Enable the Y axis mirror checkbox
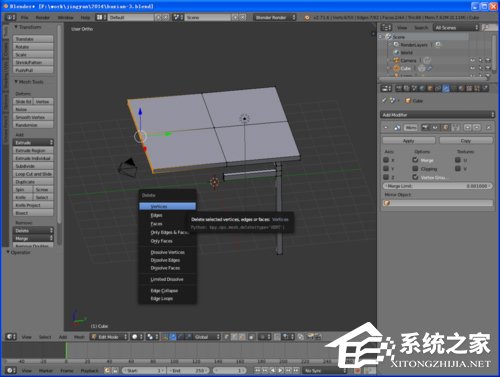This screenshot has width=500, height=377. 386,169
